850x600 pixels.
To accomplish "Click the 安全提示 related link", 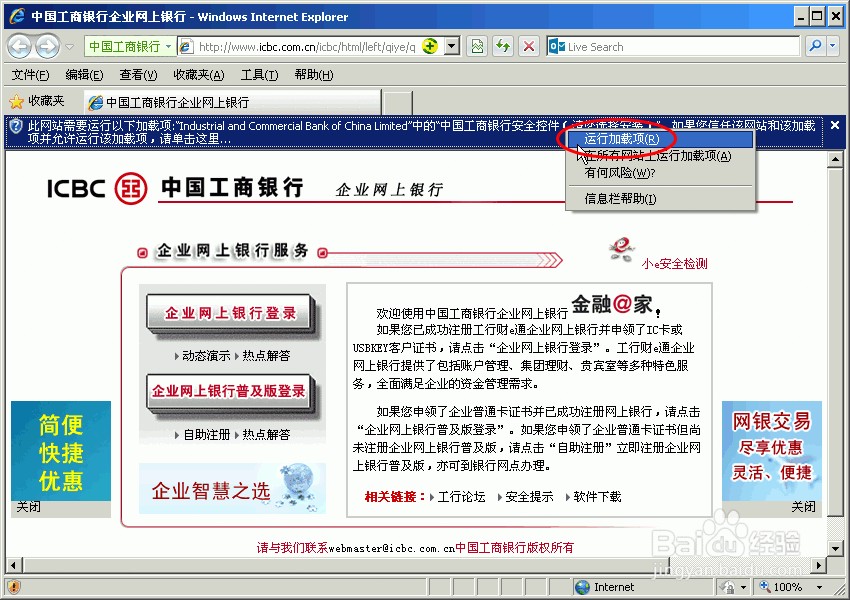I will point(529,496).
